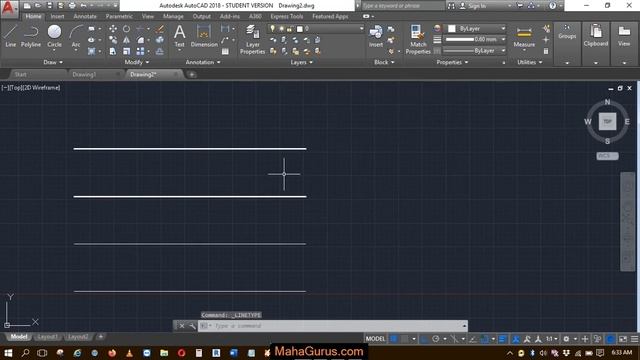
Task: Click the Mirror tool icon
Action: (x=127, y=40)
